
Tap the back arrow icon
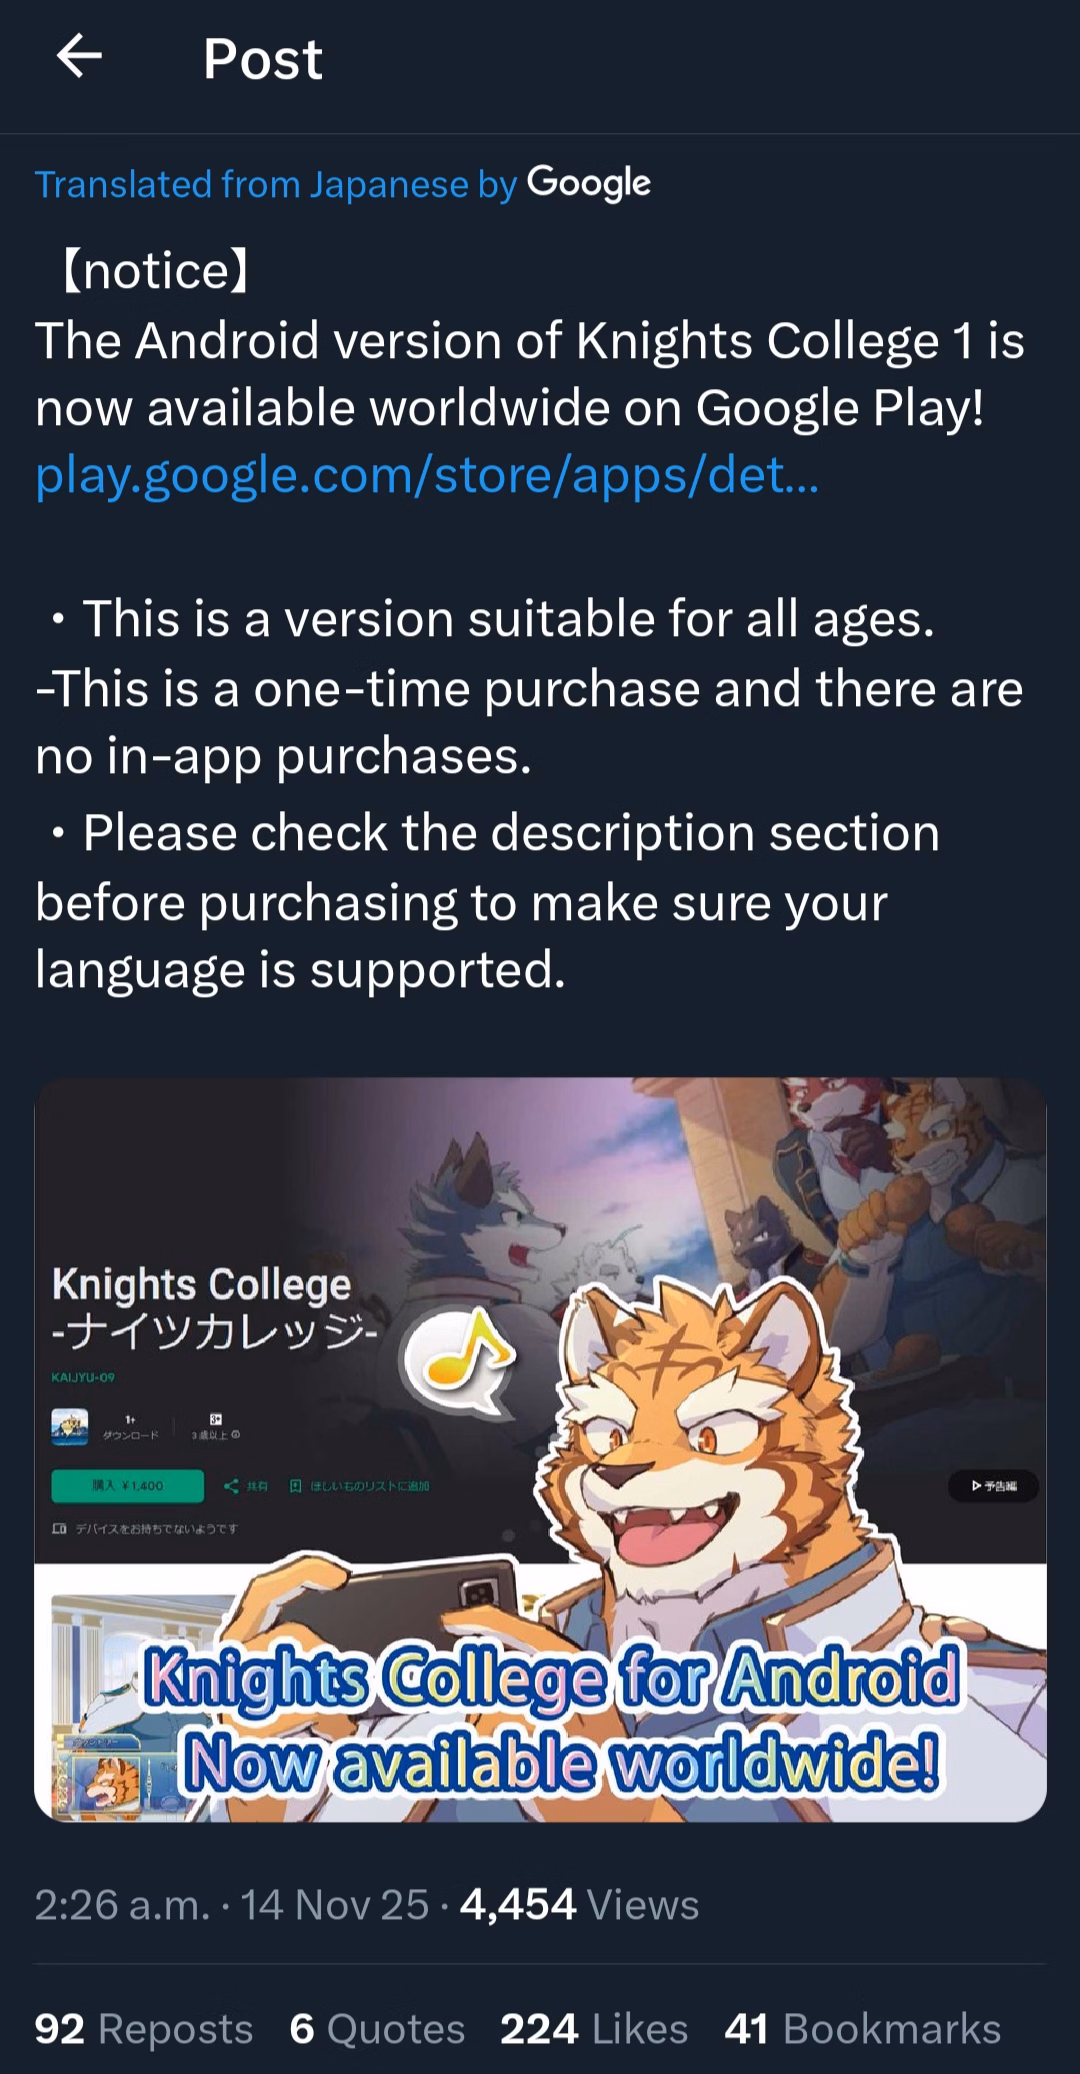click(79, 57)
